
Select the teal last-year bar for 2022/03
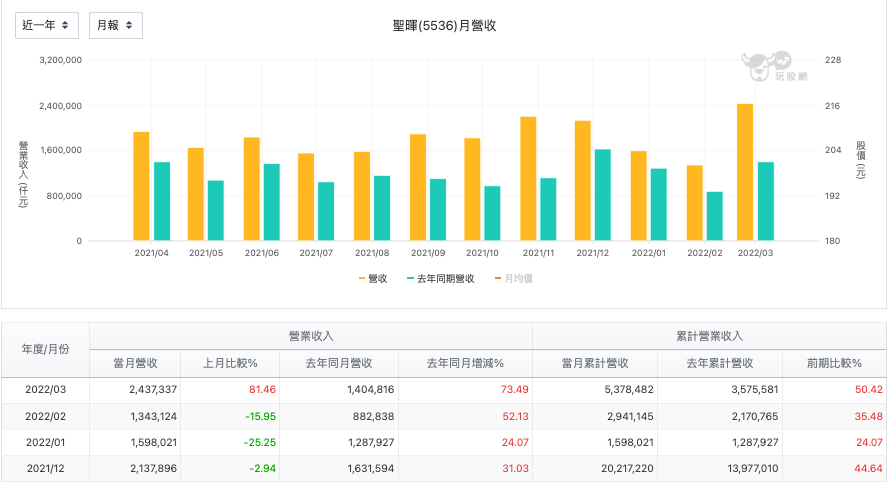point(766,202)
